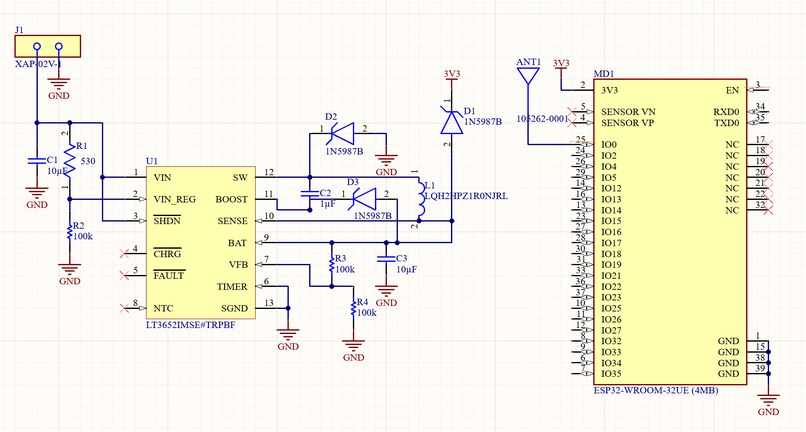This screenshot has height=432, width=806.
Task: Click the LT3652IMSE#TRPBF part label
Action: pyautogui.click(x=191, y=325)
